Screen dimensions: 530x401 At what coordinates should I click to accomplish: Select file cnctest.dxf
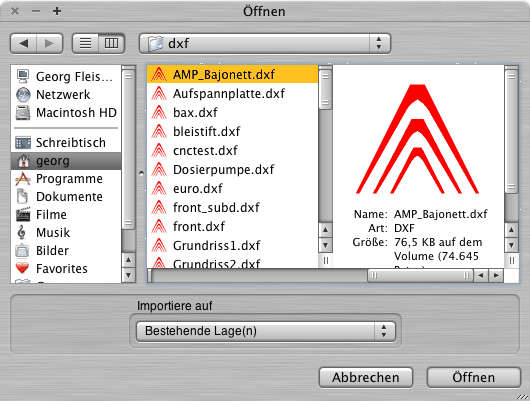pyautogui.click(x=233, y=150)
